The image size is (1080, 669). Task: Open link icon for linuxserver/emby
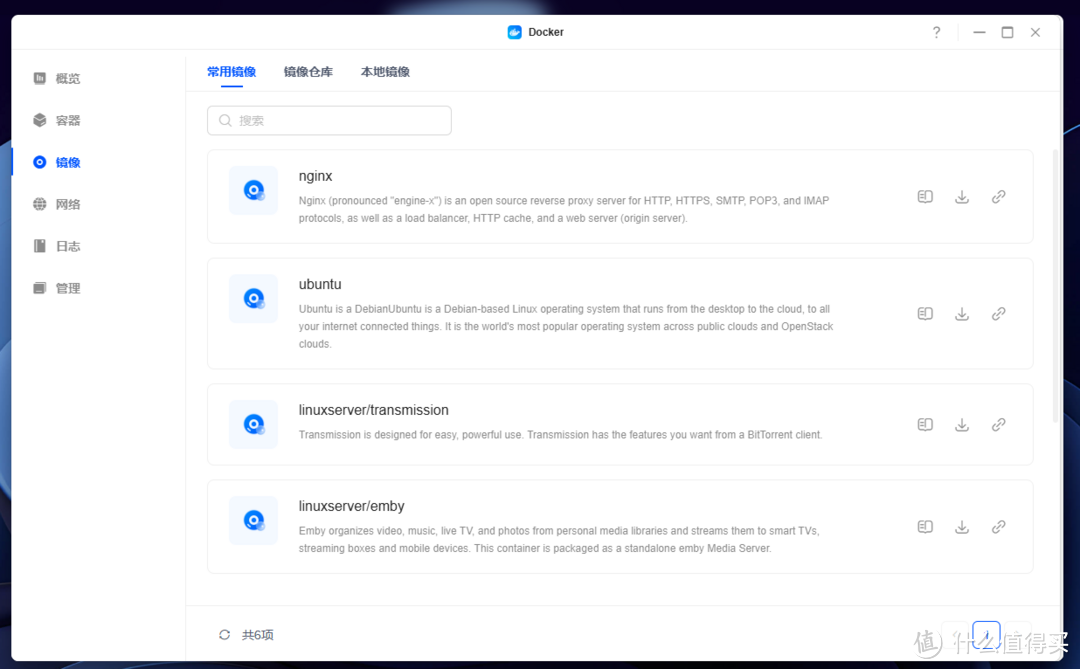[x=999, y=527]
